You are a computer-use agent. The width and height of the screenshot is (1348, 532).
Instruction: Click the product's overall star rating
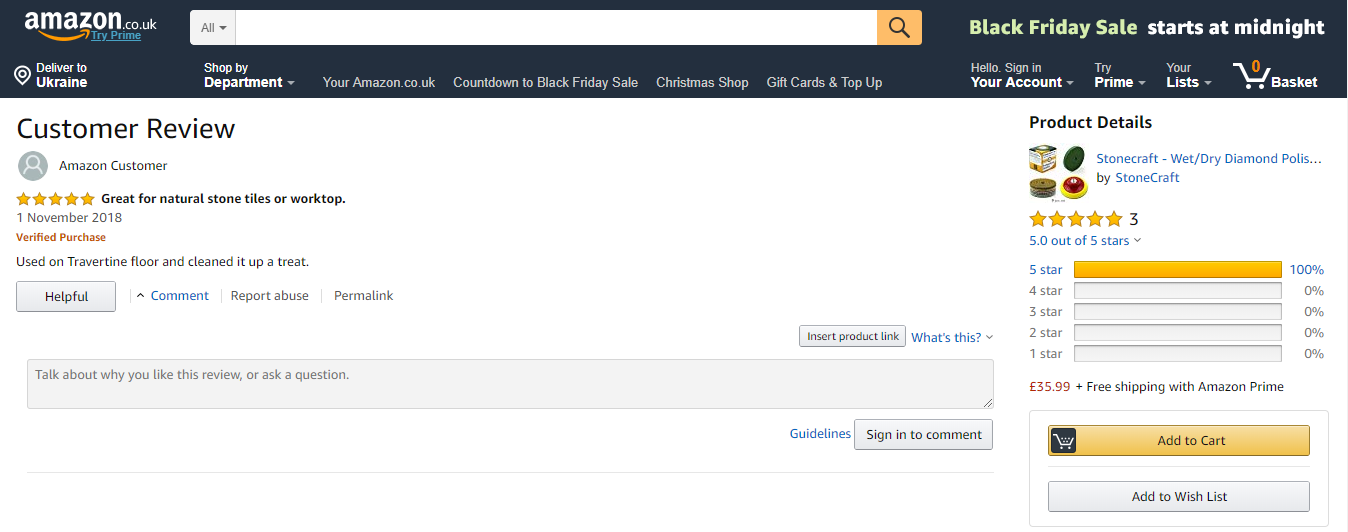pyautogui.click(x=1076, y=219)
